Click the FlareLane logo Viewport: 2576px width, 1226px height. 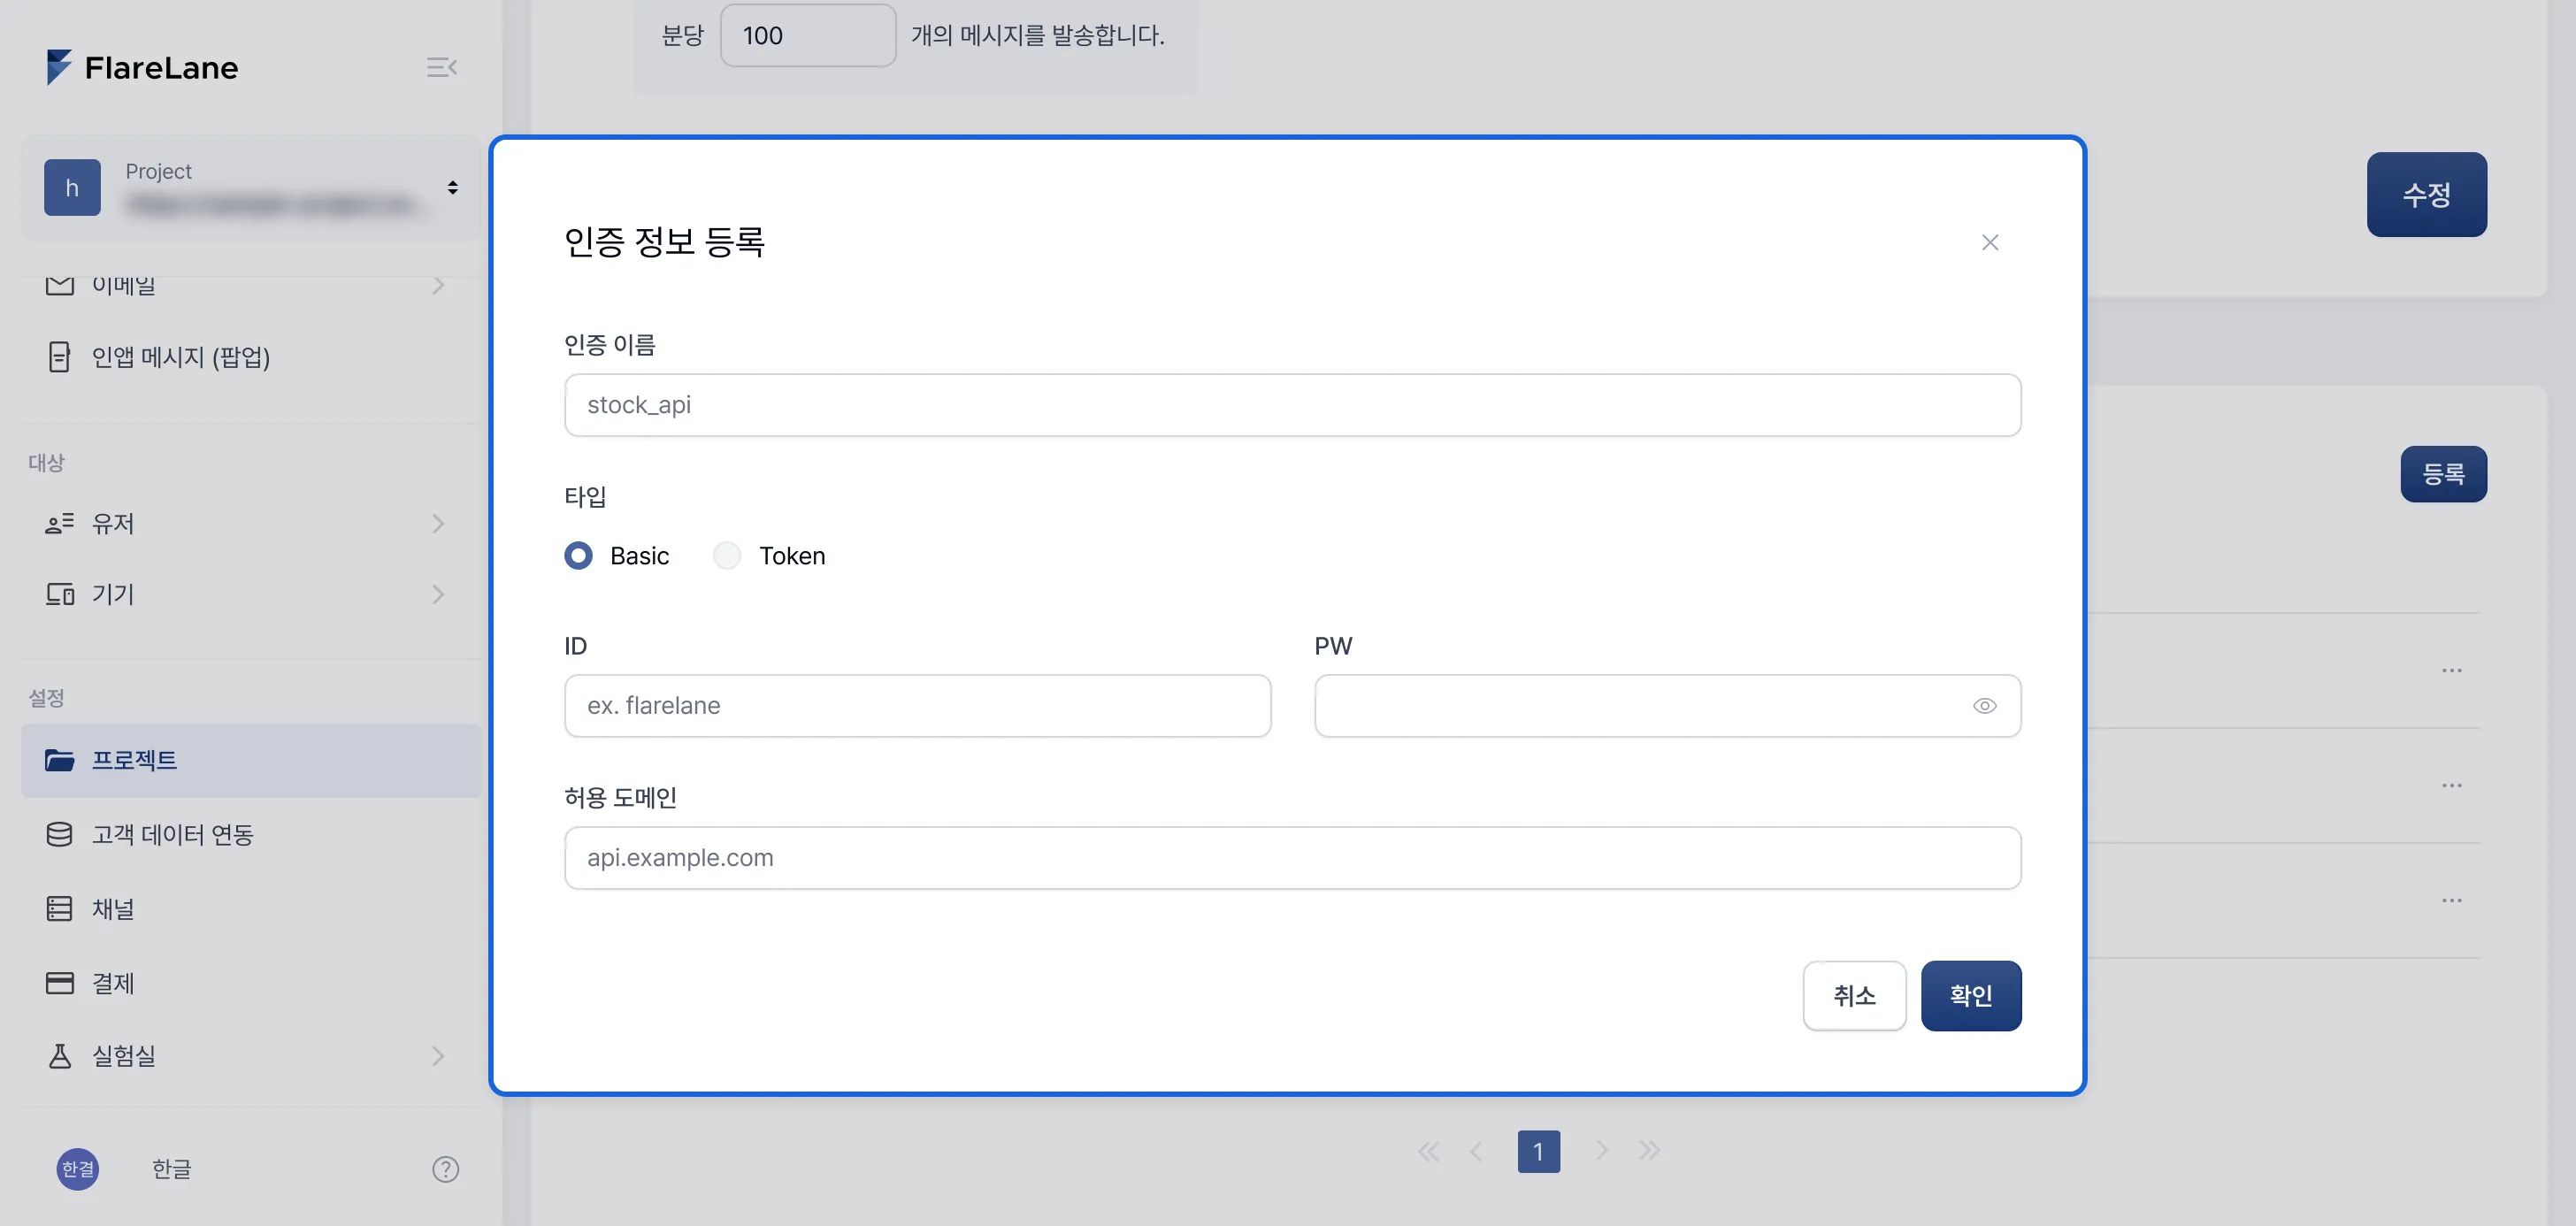(142, 67)
